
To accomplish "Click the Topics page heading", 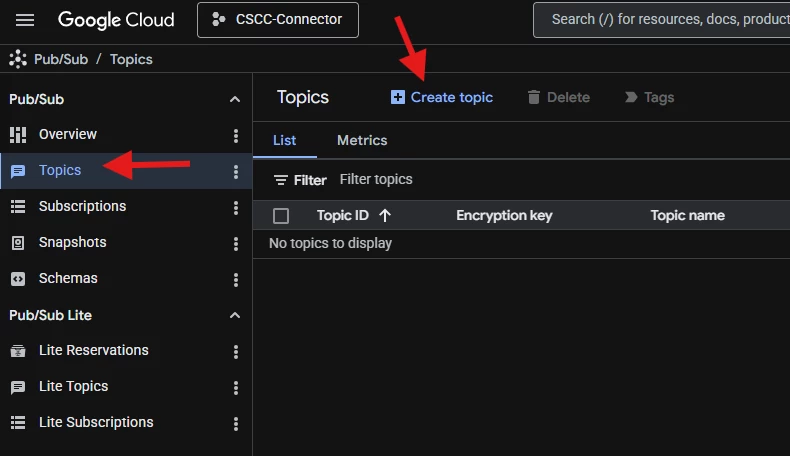I will pos(303,97).
